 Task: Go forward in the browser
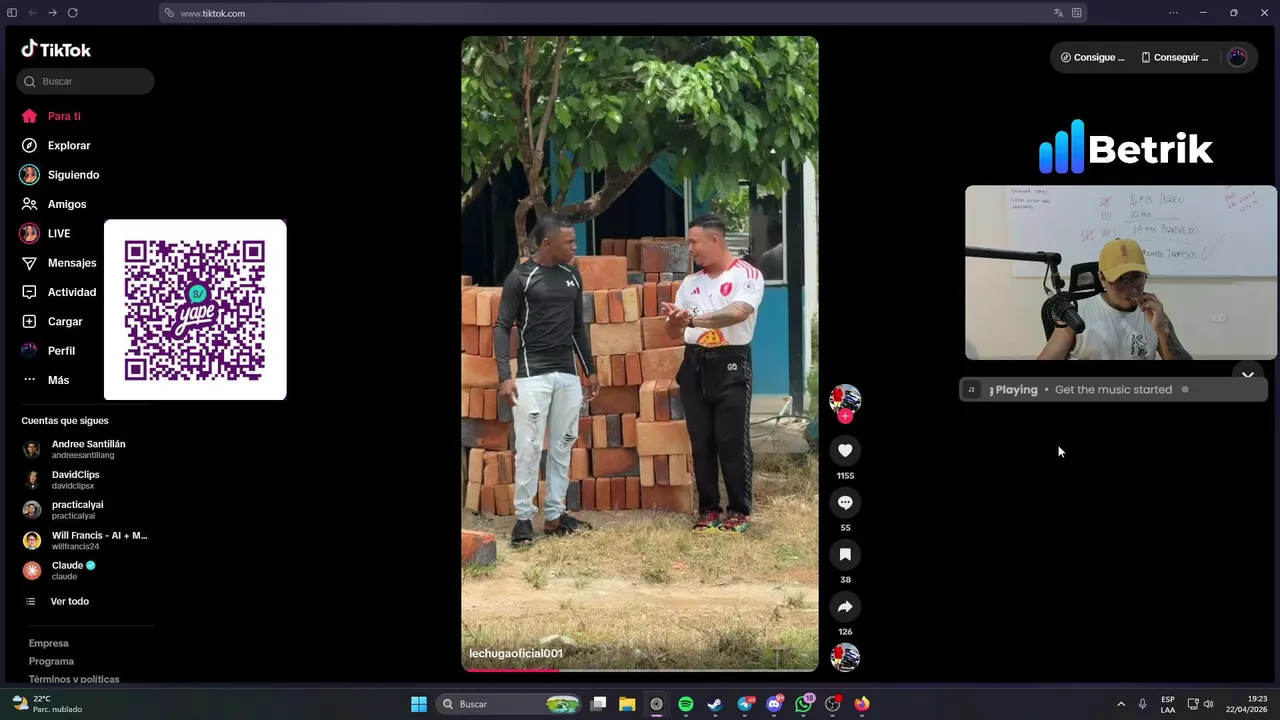point(52,13)
